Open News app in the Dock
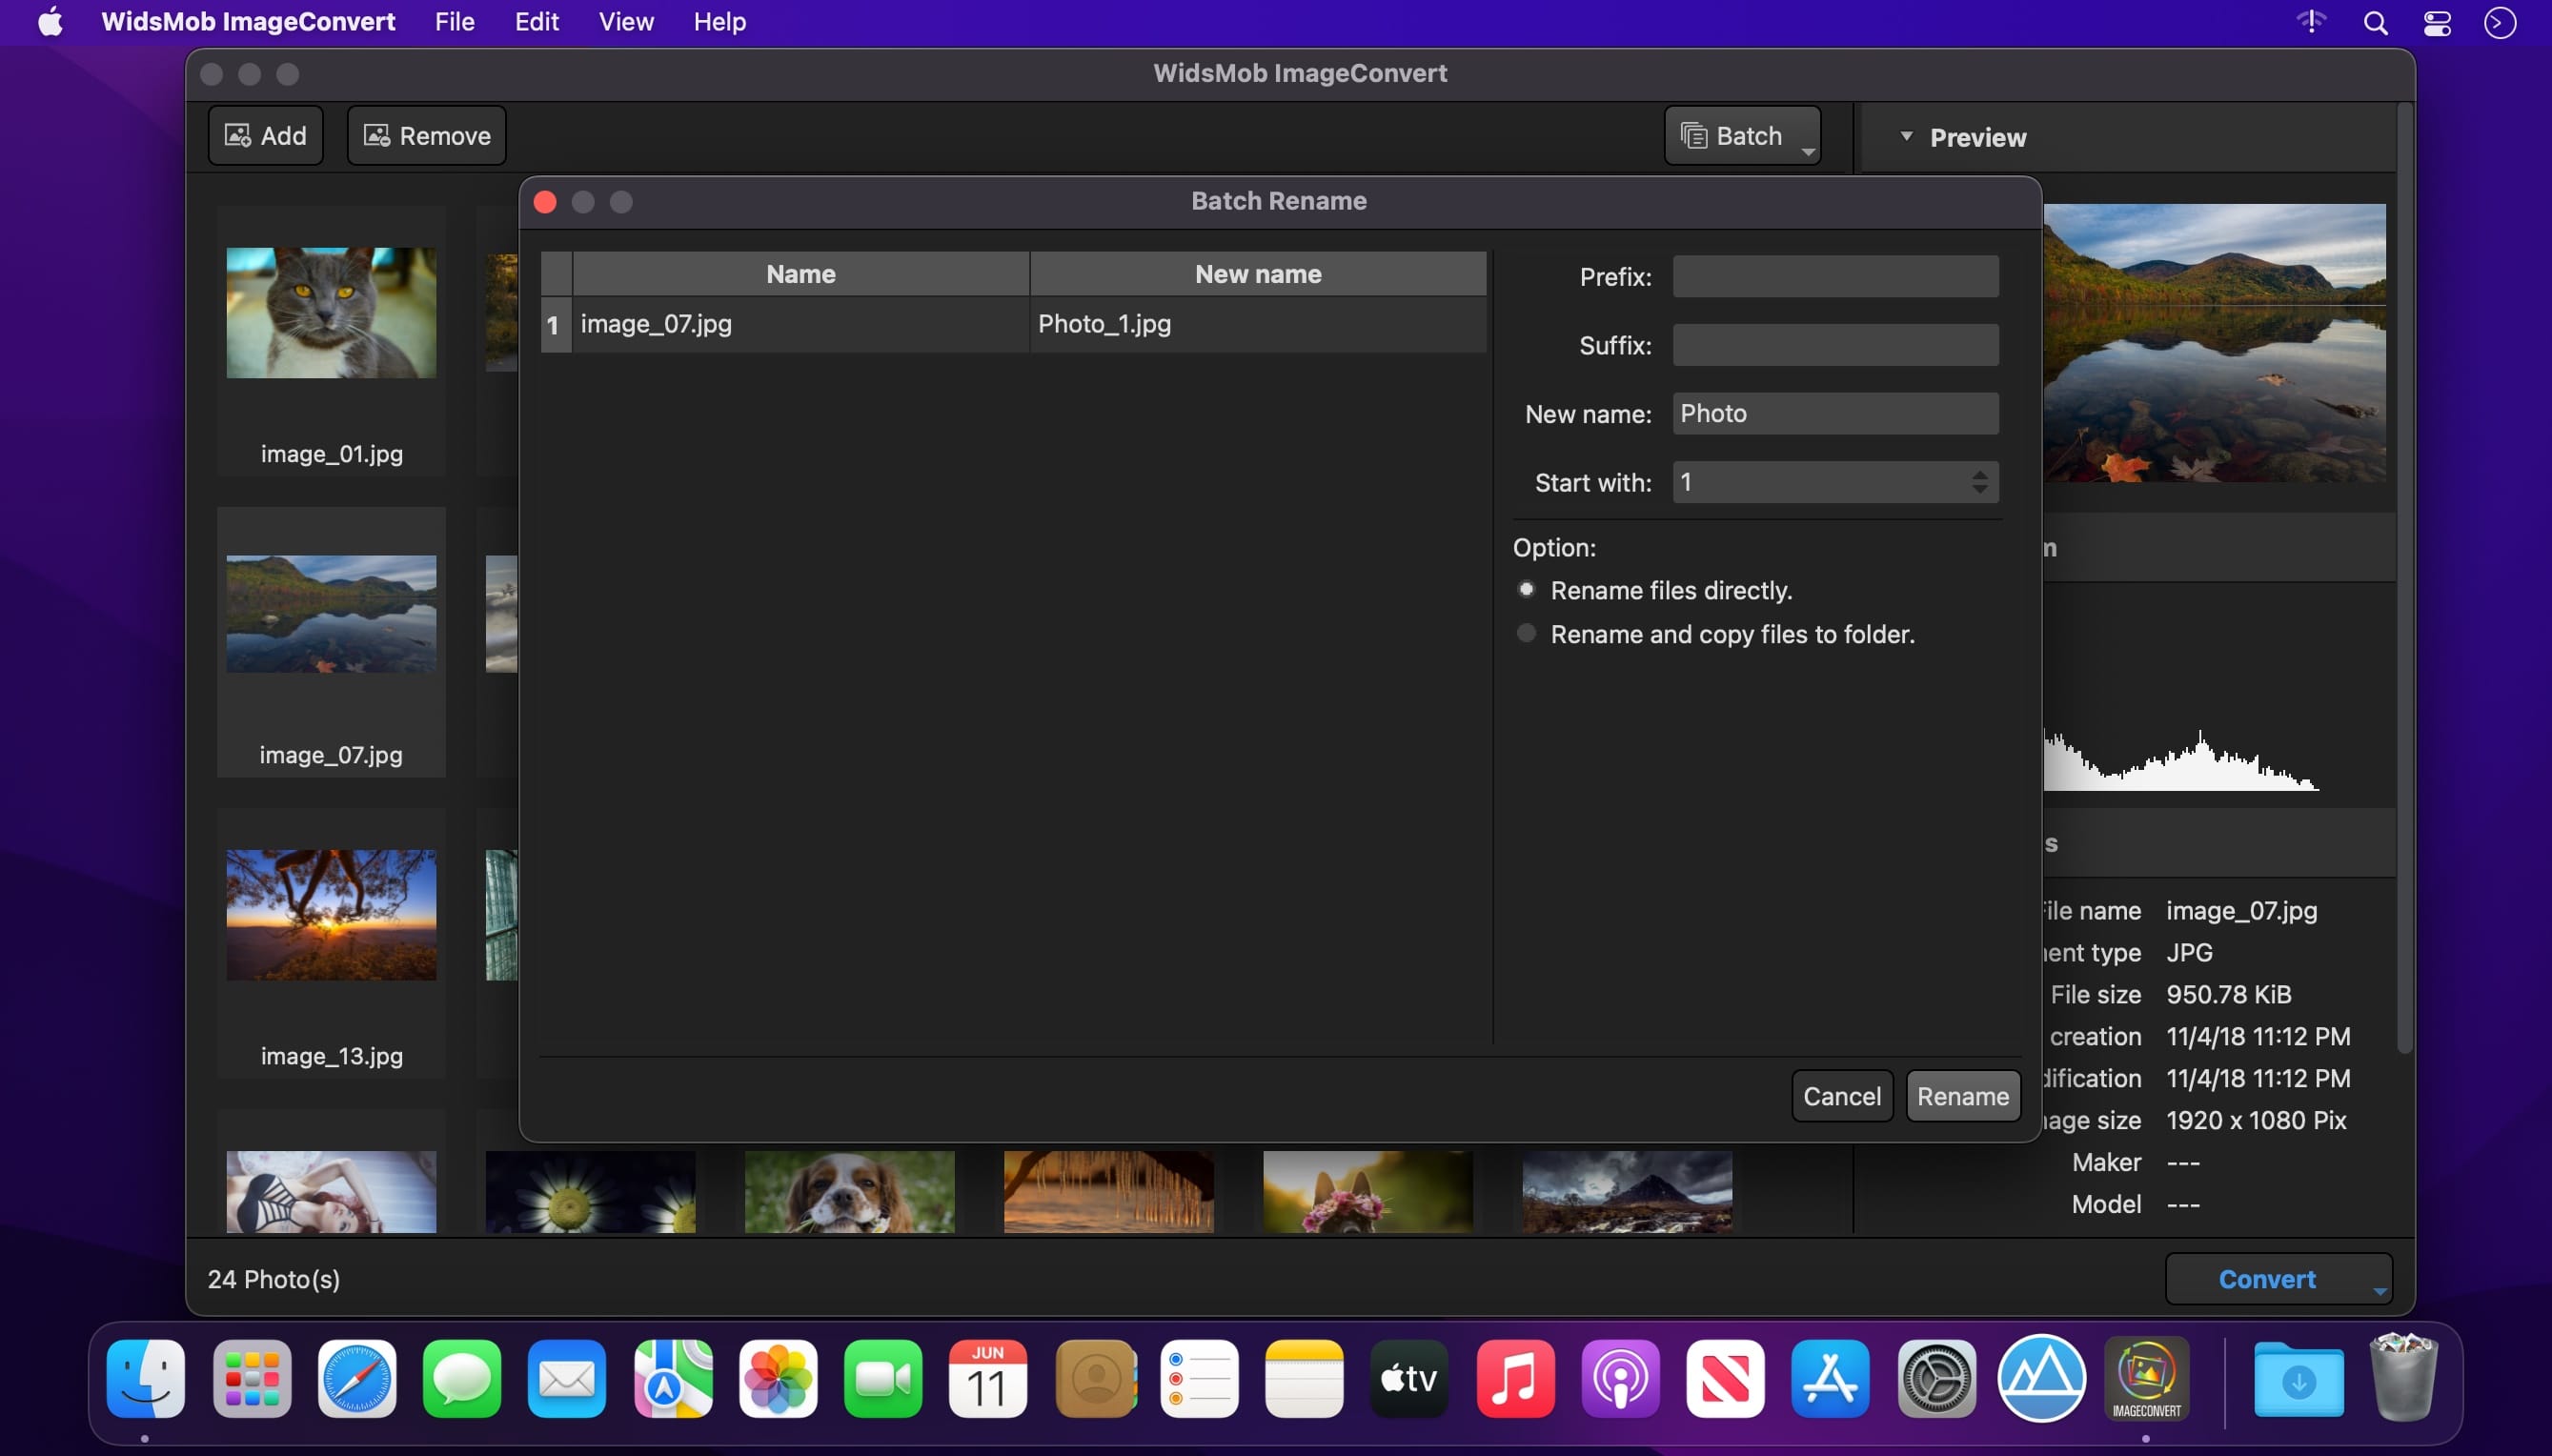Image resolution: width=2552 pixels, height=1456 pixels. [x=1725, y=1379]
